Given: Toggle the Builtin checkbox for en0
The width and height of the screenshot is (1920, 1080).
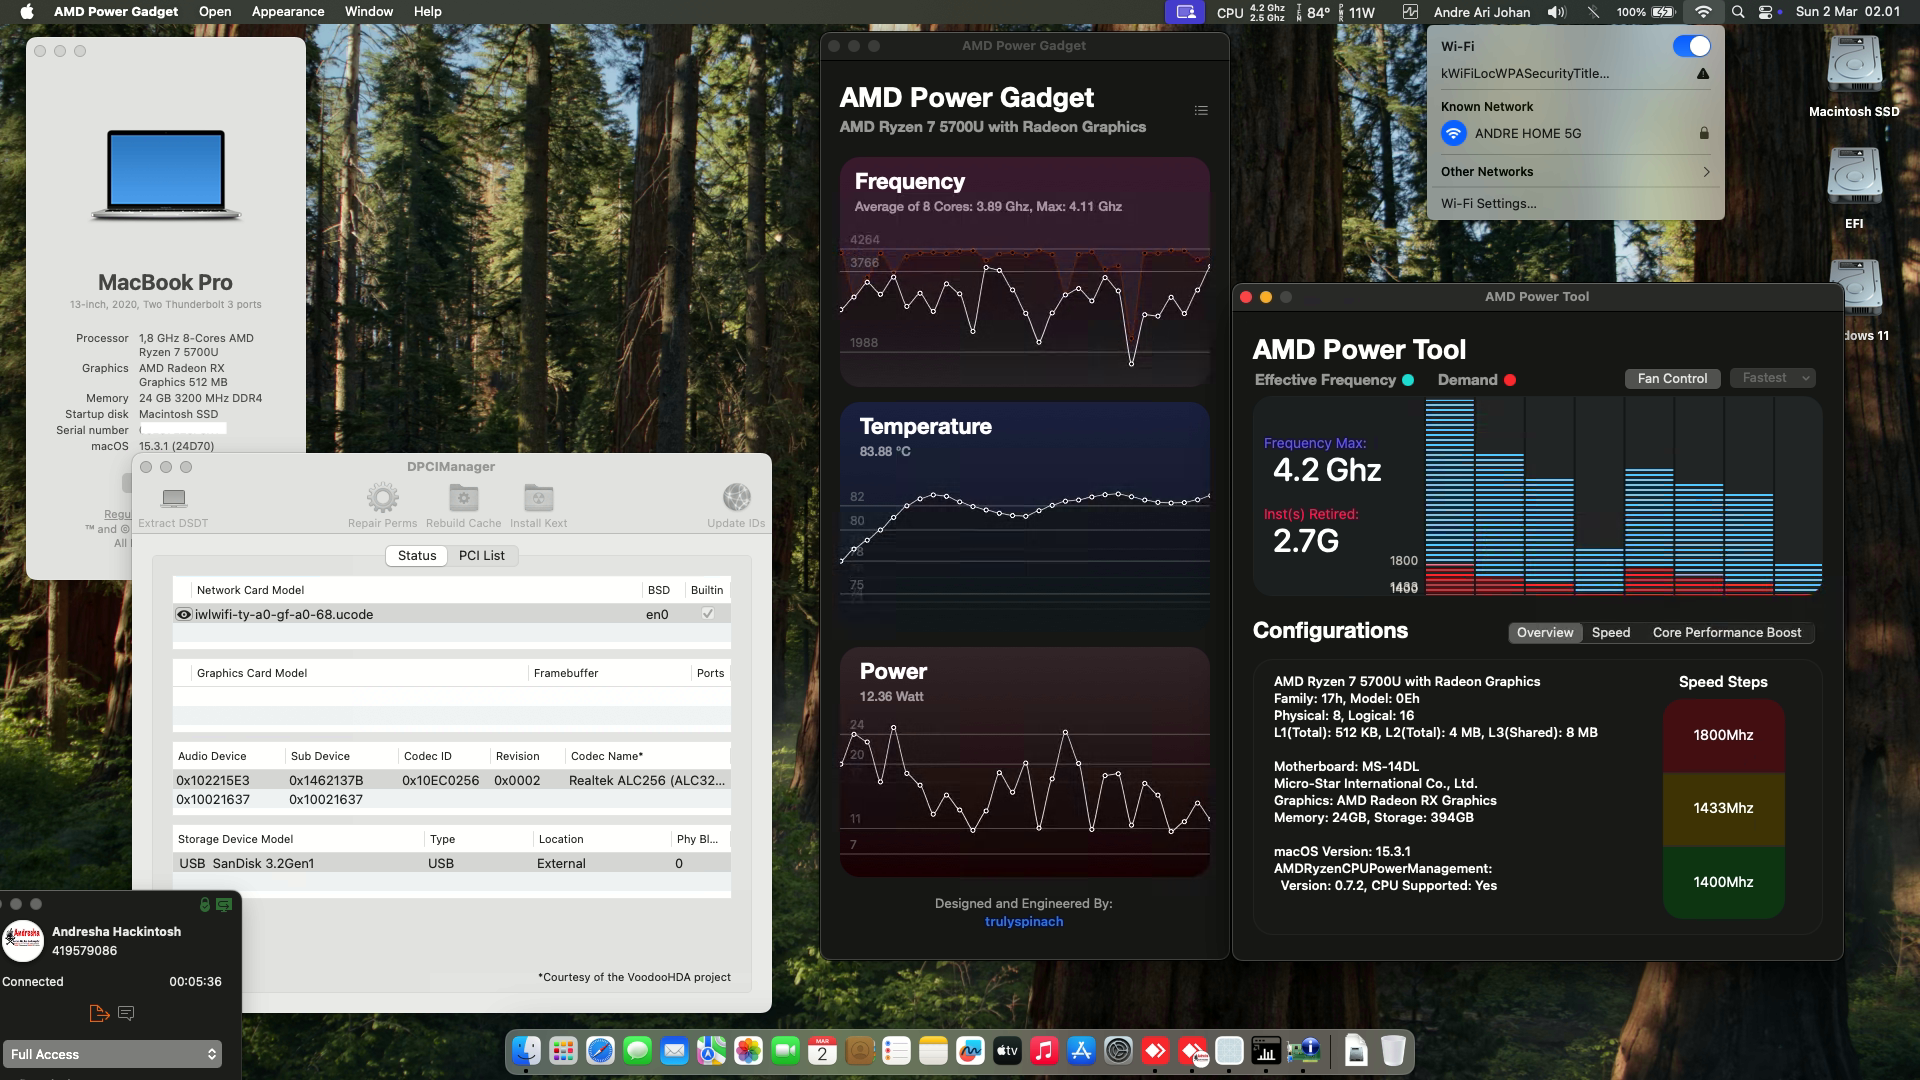Looking at the screenshot, I should 708,613.
